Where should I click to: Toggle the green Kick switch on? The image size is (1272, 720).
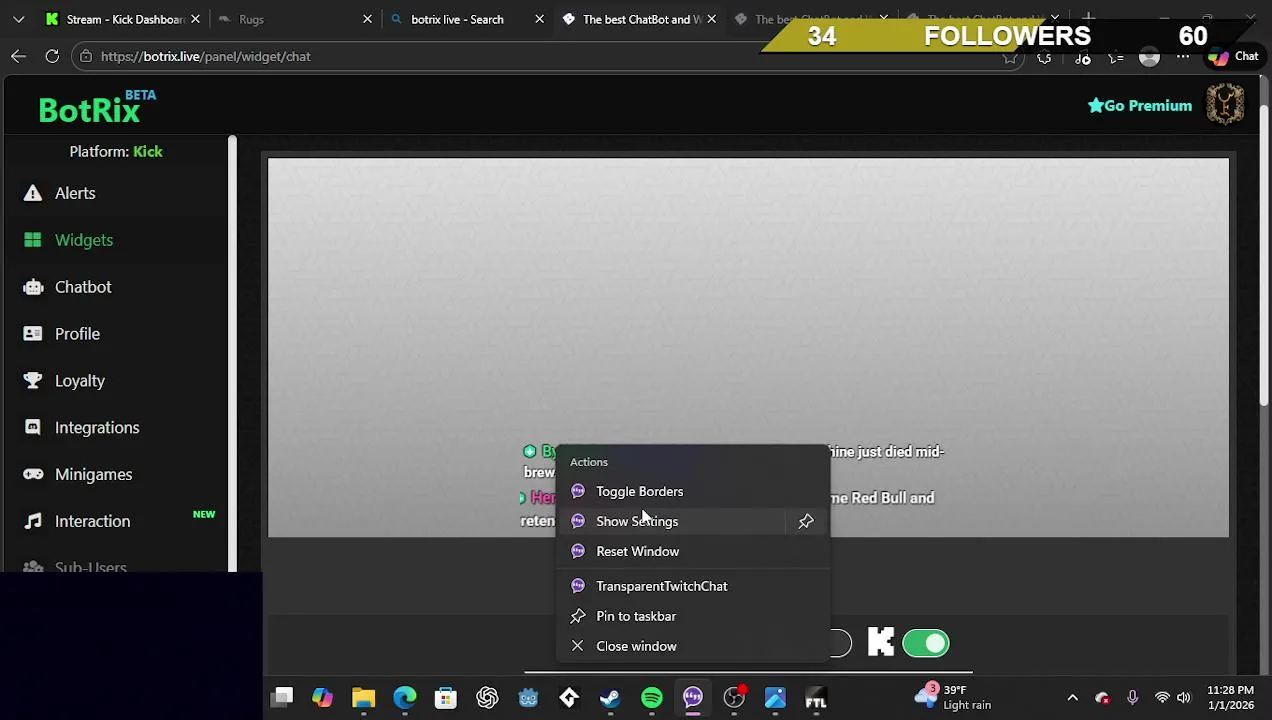[x=925, y=643]
